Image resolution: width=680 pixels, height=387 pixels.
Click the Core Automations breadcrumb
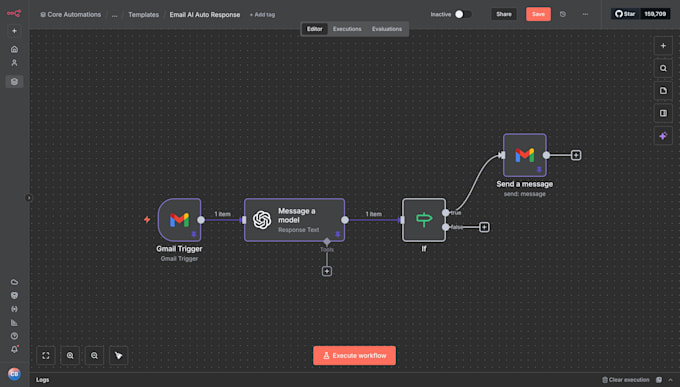(x=71, y=14)
